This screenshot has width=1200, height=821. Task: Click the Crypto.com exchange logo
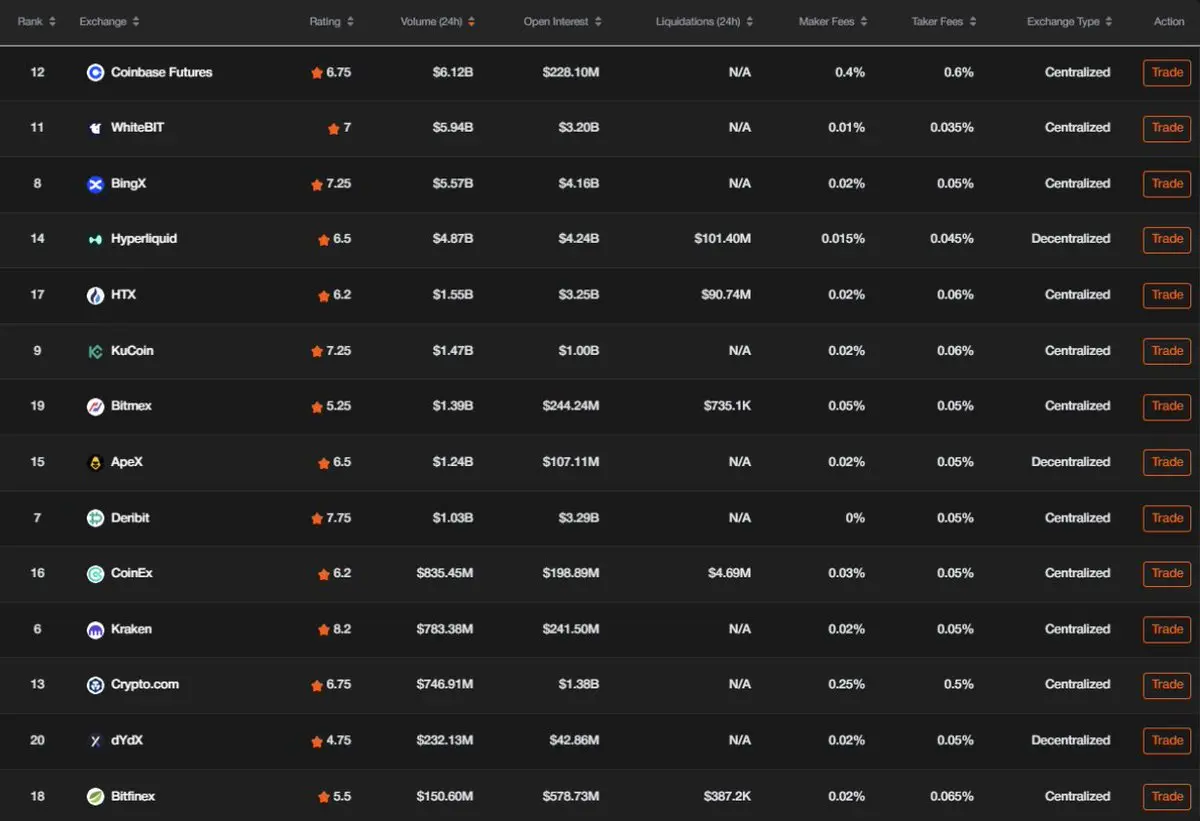(x=95, y=685)
